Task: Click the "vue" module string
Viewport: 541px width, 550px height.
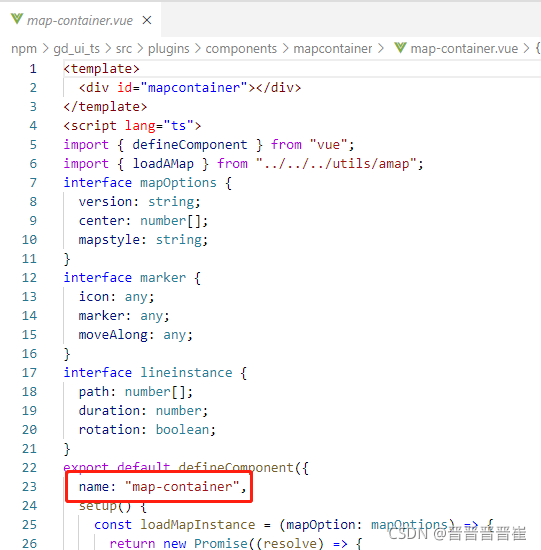Action: pos(328,145)
